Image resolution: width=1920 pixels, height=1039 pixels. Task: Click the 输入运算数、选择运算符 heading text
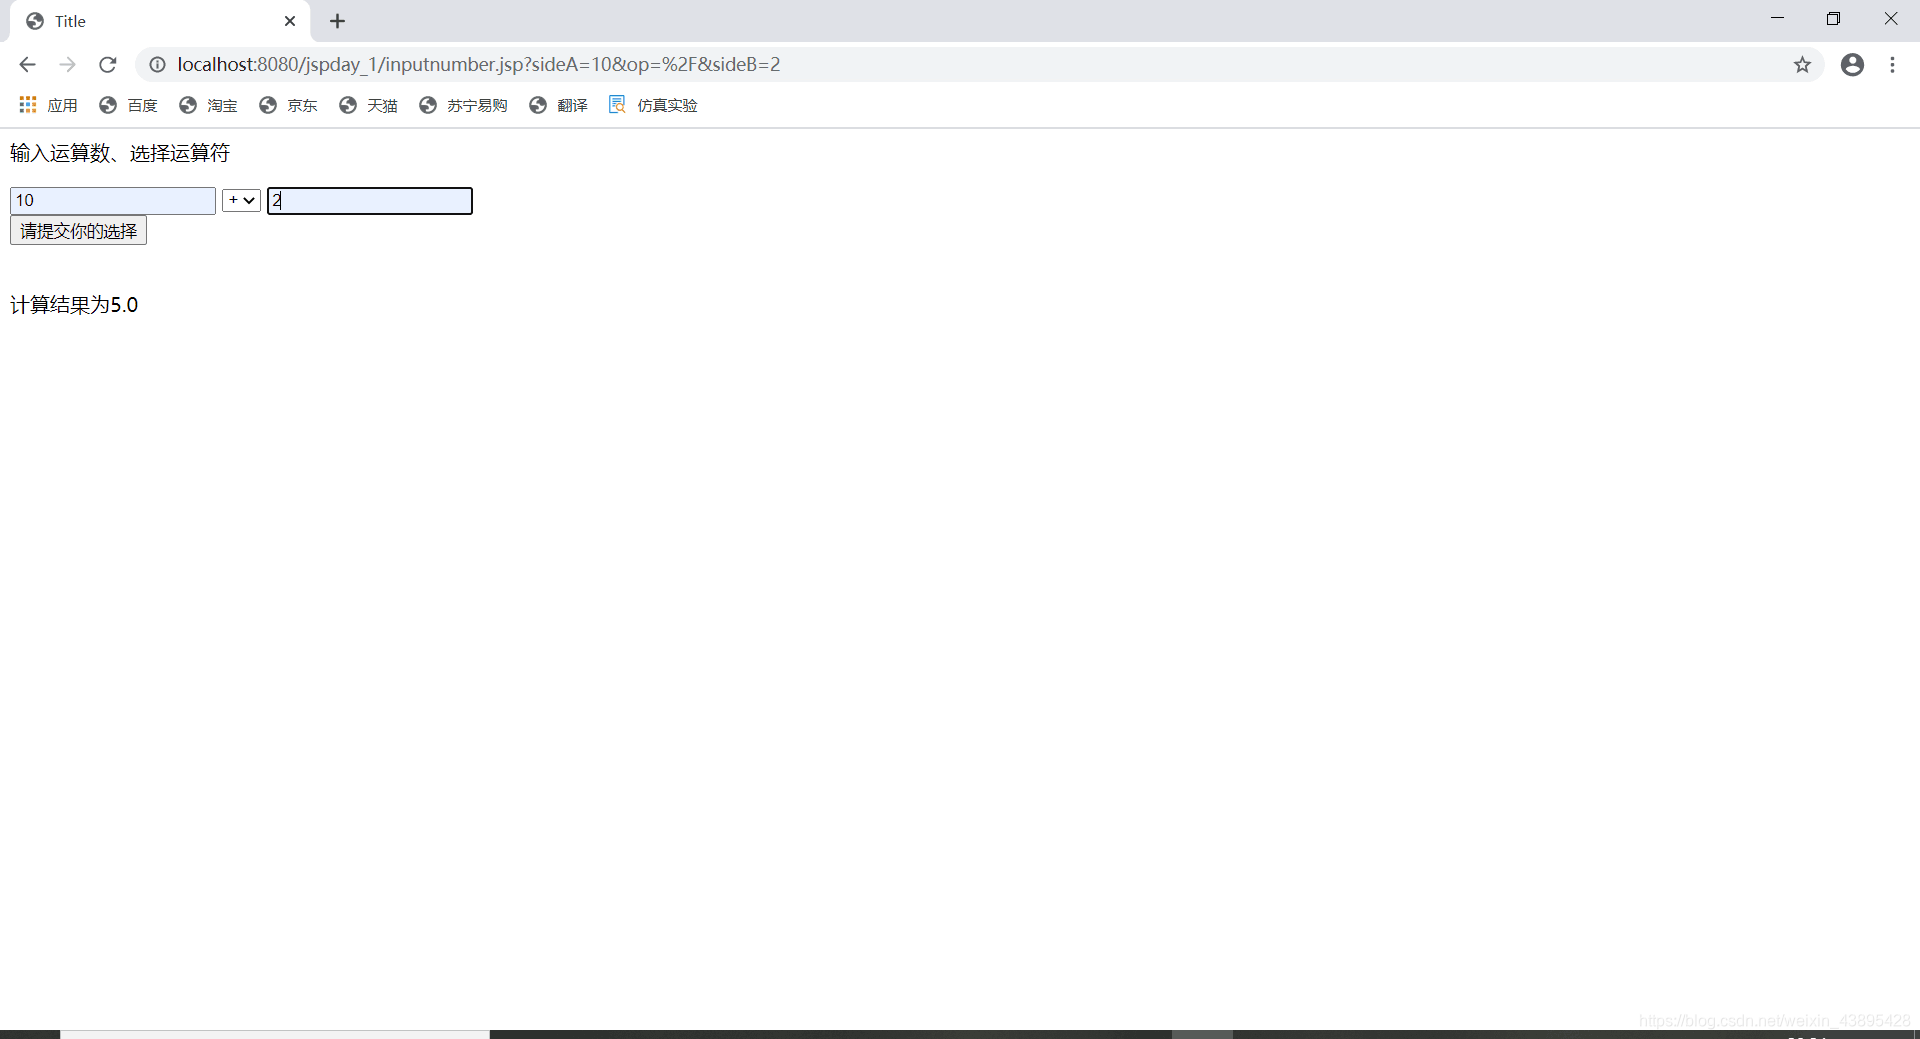pos(120,153)
